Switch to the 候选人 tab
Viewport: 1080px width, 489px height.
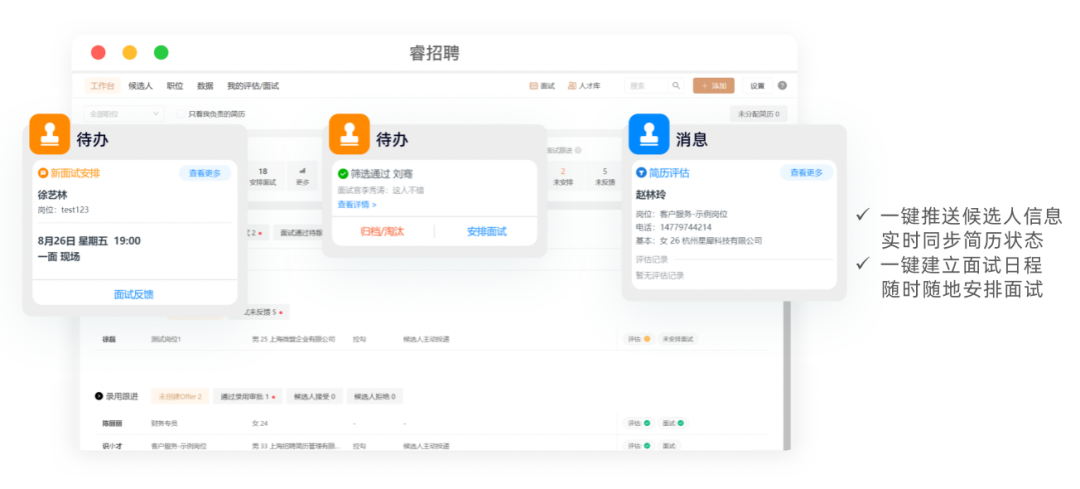[142, 86]
